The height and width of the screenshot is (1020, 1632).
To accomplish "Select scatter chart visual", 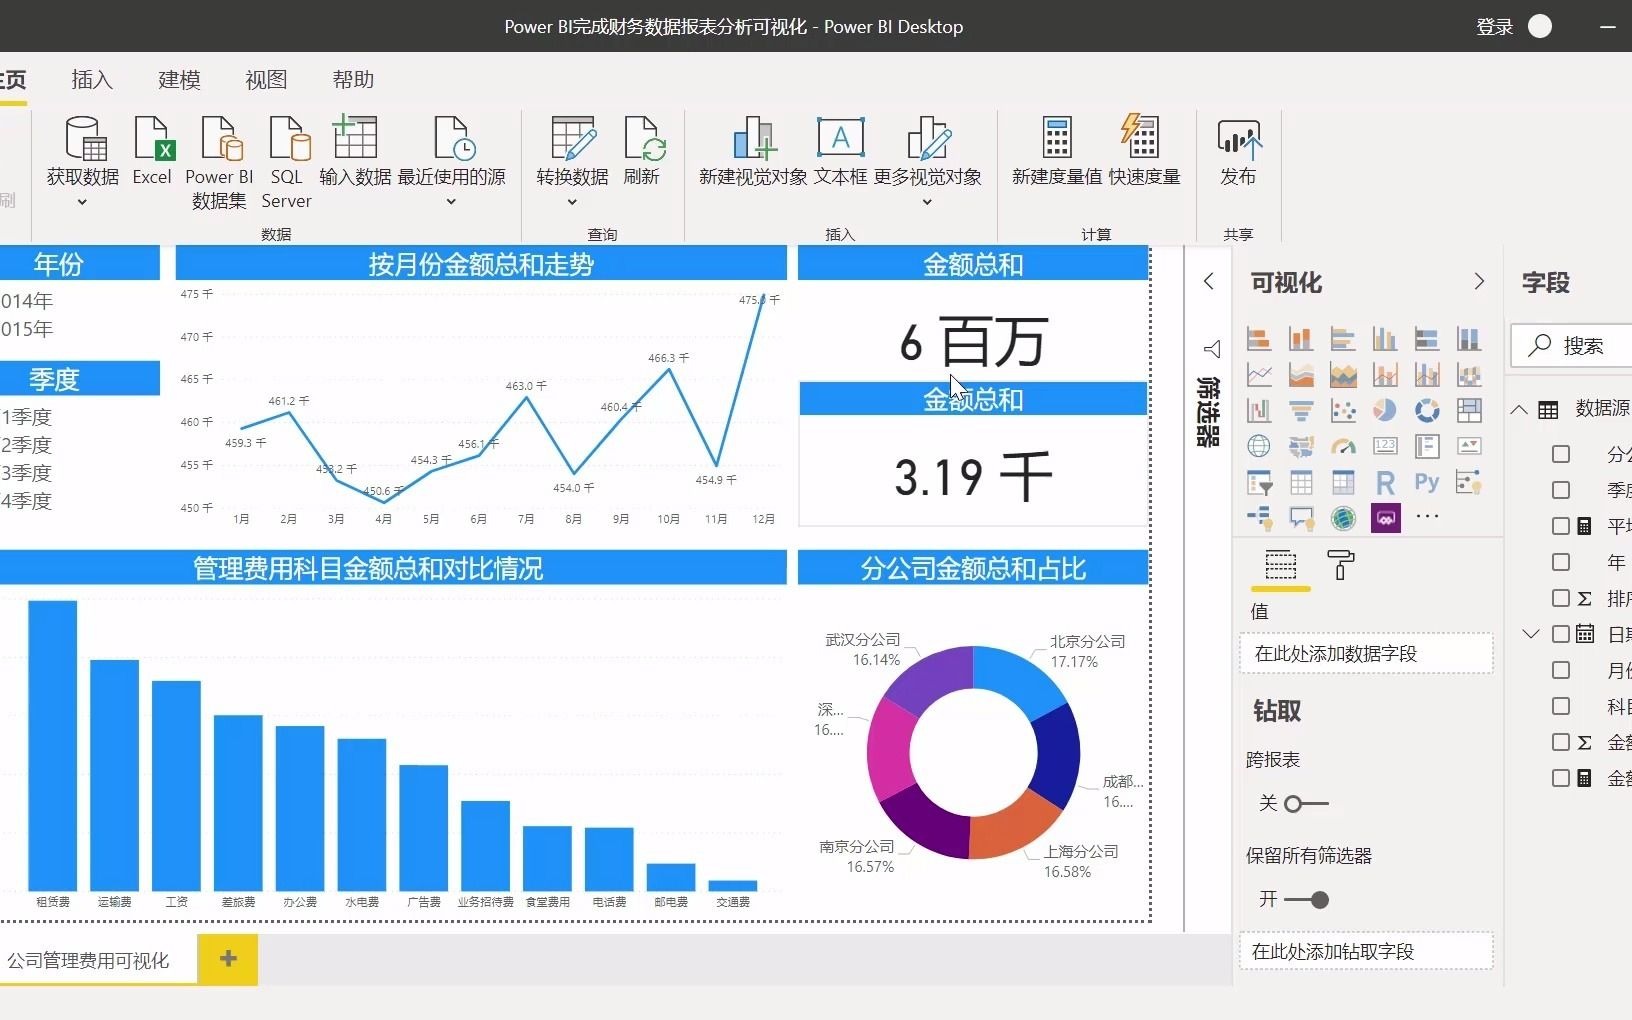I will (1343, 410).
